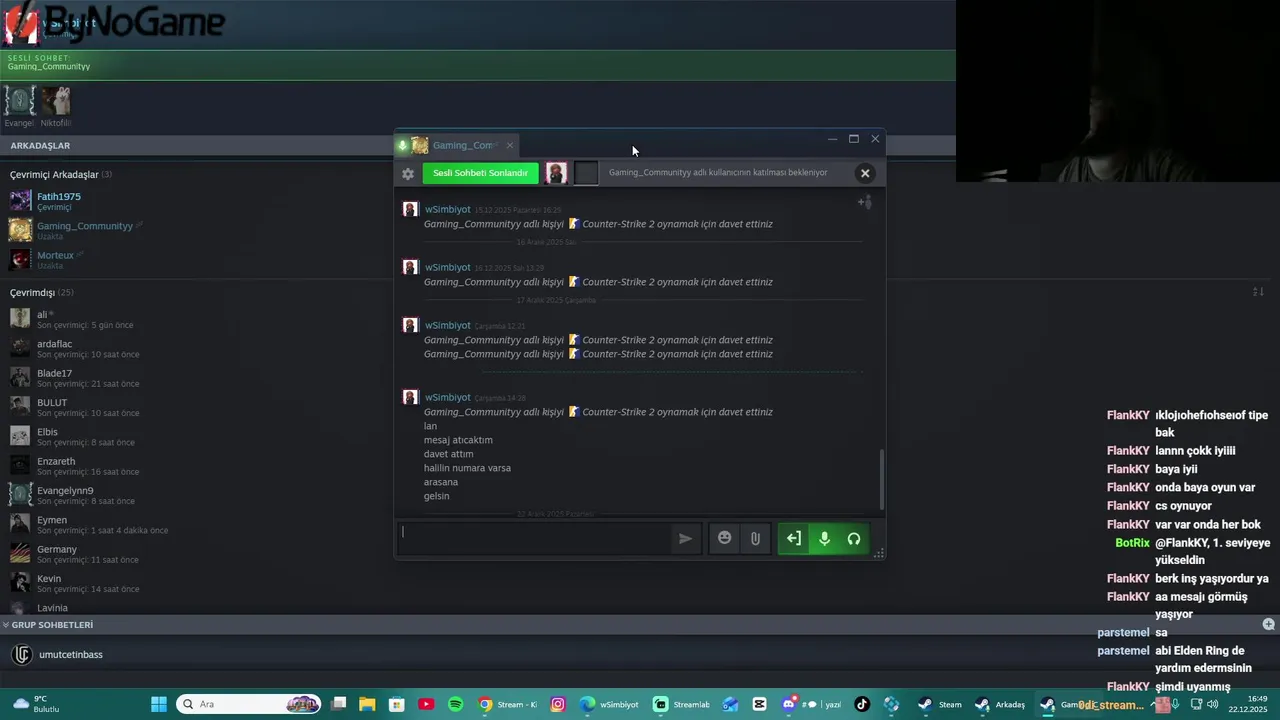Select the Gaming_Com chat tab
1280x720 pixels.
(455, 145)
